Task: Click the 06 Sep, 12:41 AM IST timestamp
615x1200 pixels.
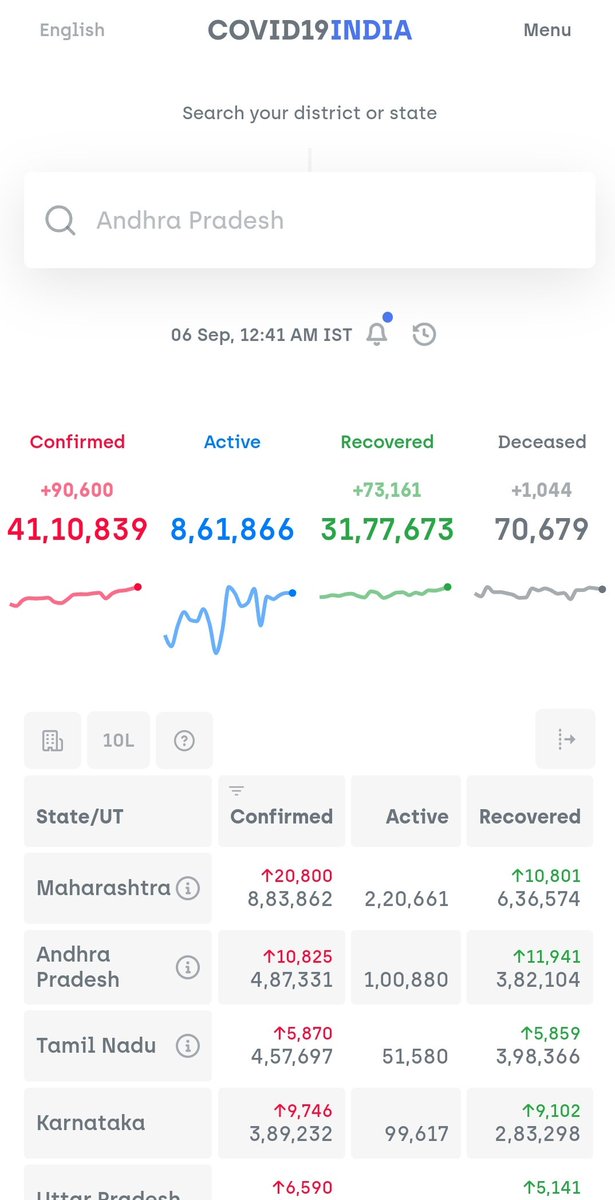Action: [261, 335]
